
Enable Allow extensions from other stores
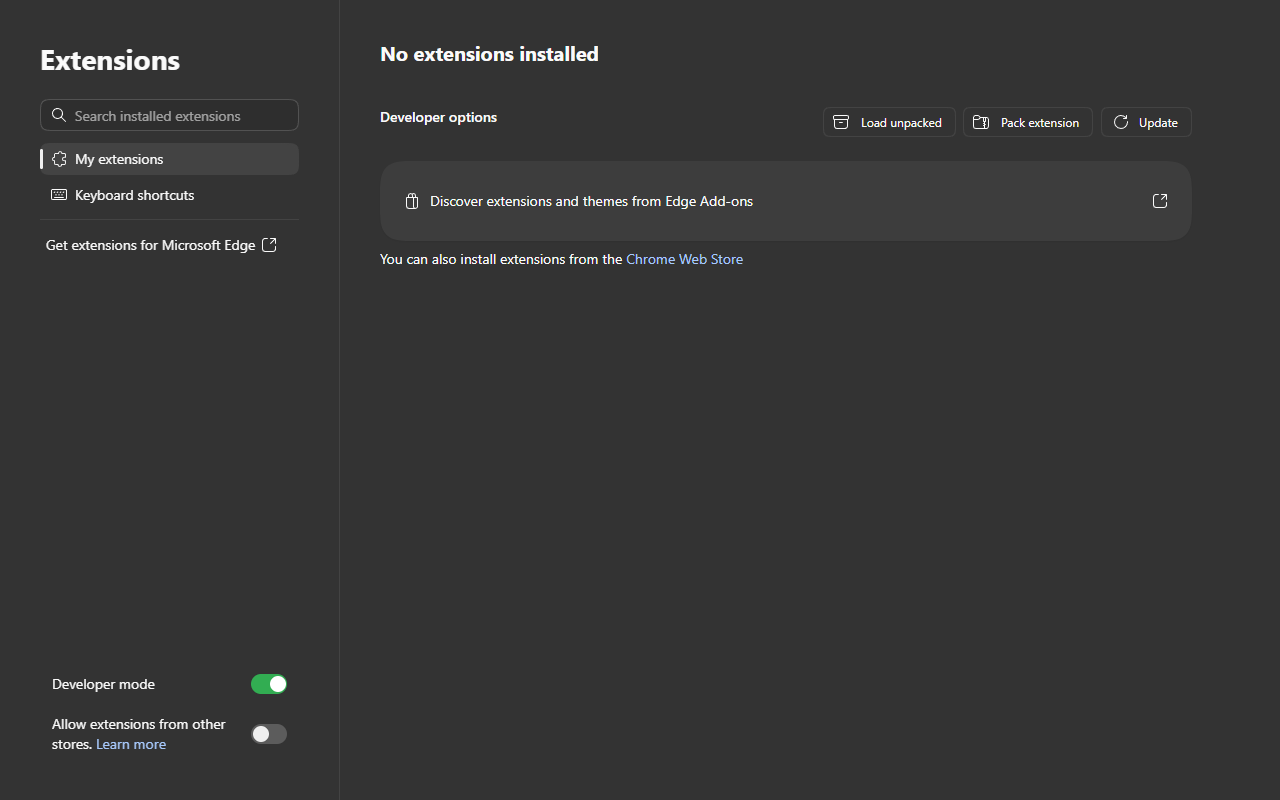tap(269, 734)
